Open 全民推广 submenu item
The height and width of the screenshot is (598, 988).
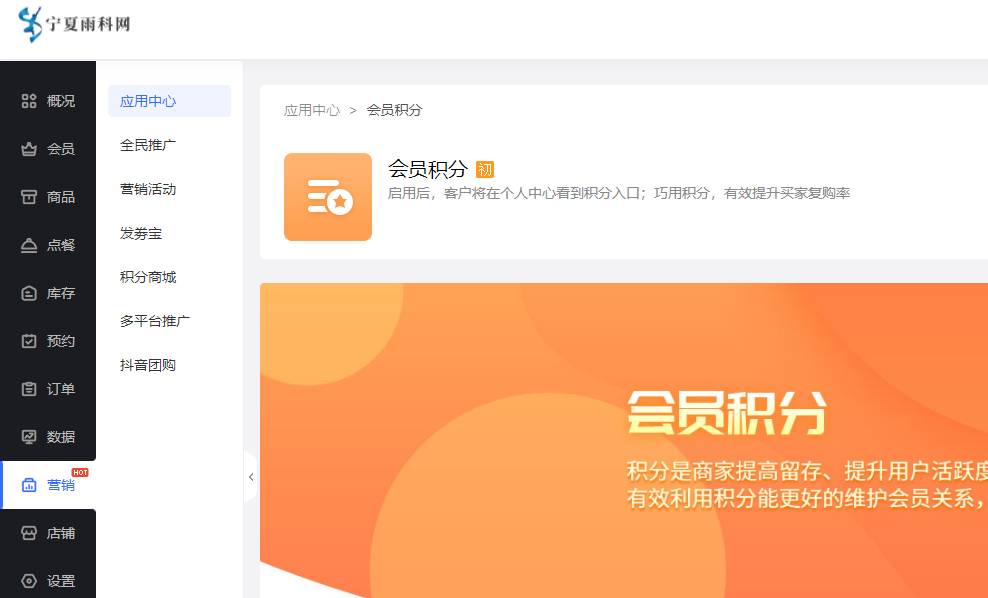[x=148, y=145]
